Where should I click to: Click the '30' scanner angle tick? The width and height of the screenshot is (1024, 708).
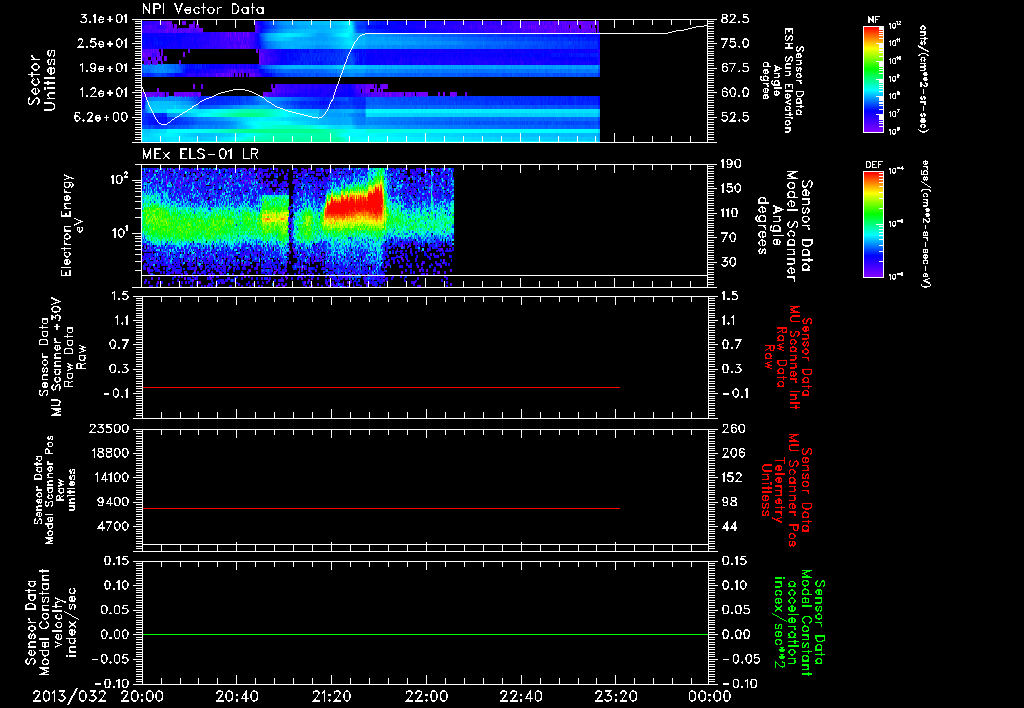[728, 262]
